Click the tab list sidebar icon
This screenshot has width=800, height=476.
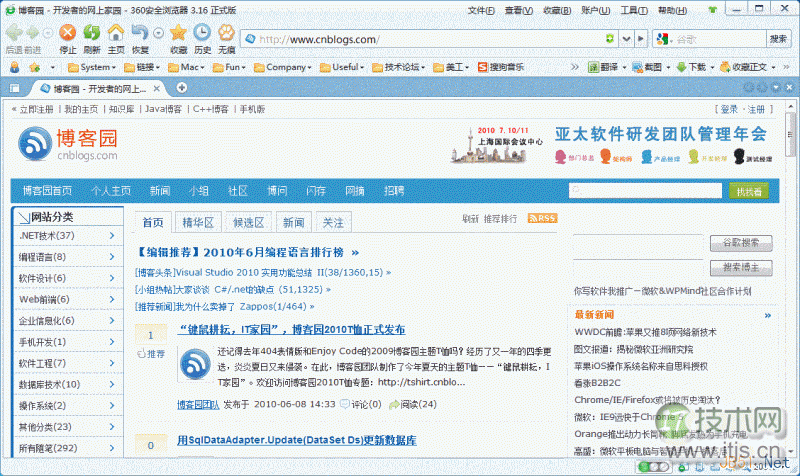tap(14, 88)
